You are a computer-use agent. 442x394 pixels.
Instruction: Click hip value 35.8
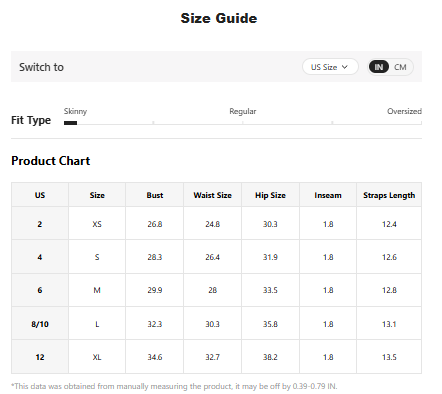coord(270,324)
